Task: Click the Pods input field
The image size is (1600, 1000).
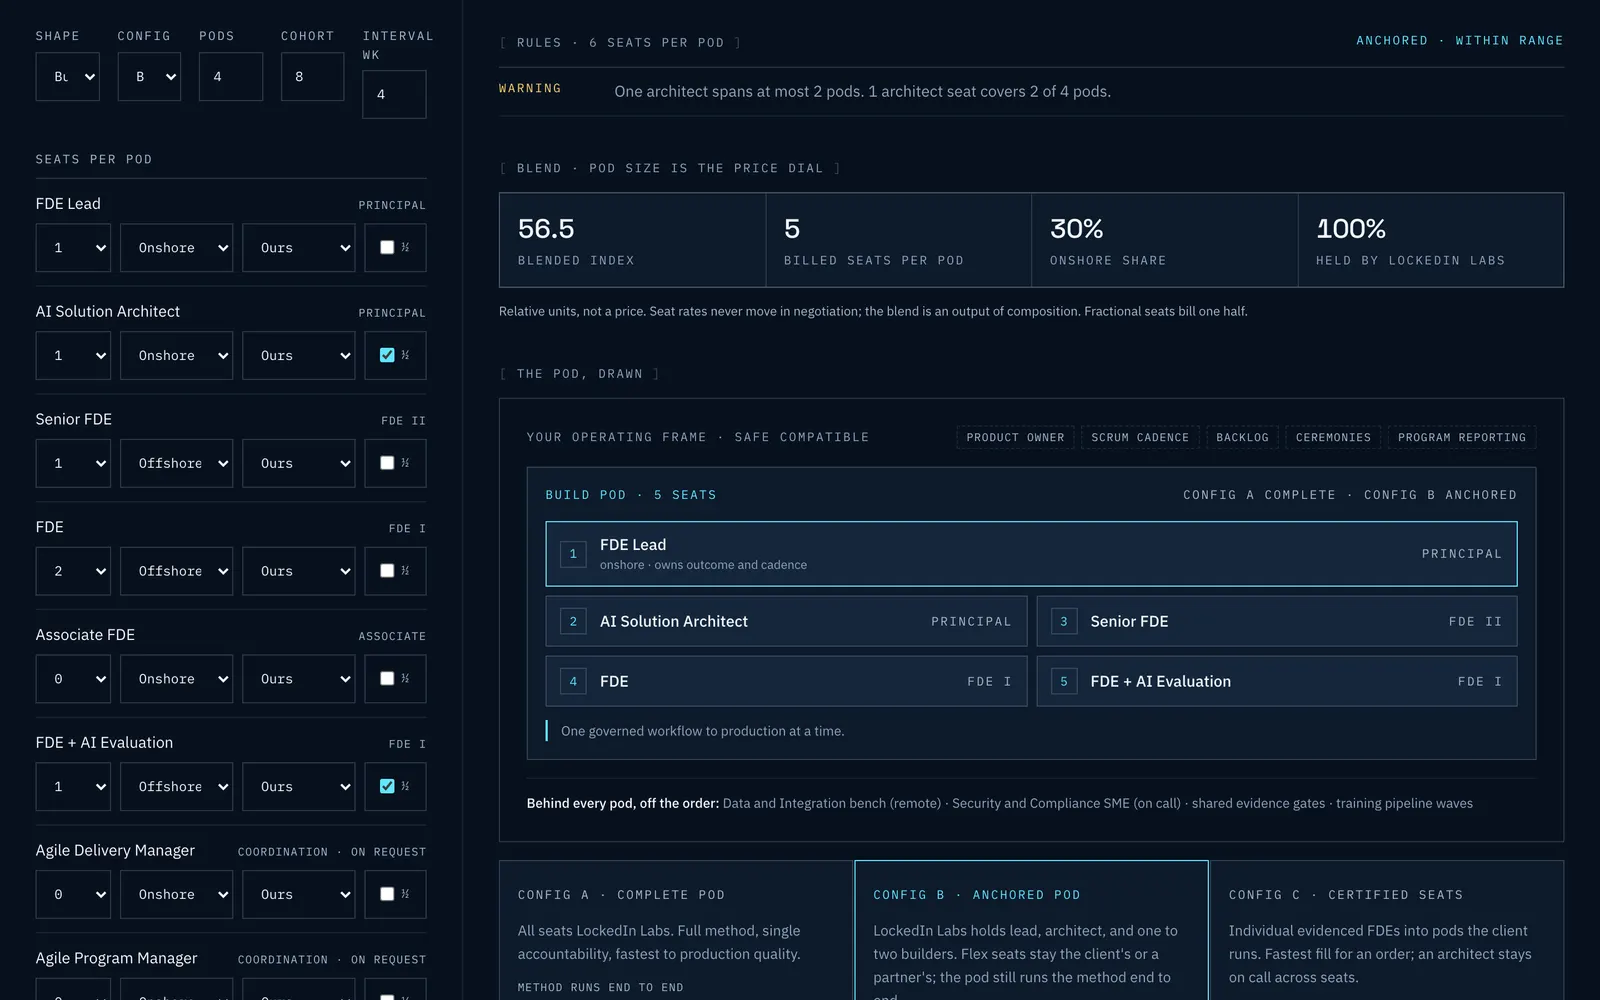Action: 231,77
